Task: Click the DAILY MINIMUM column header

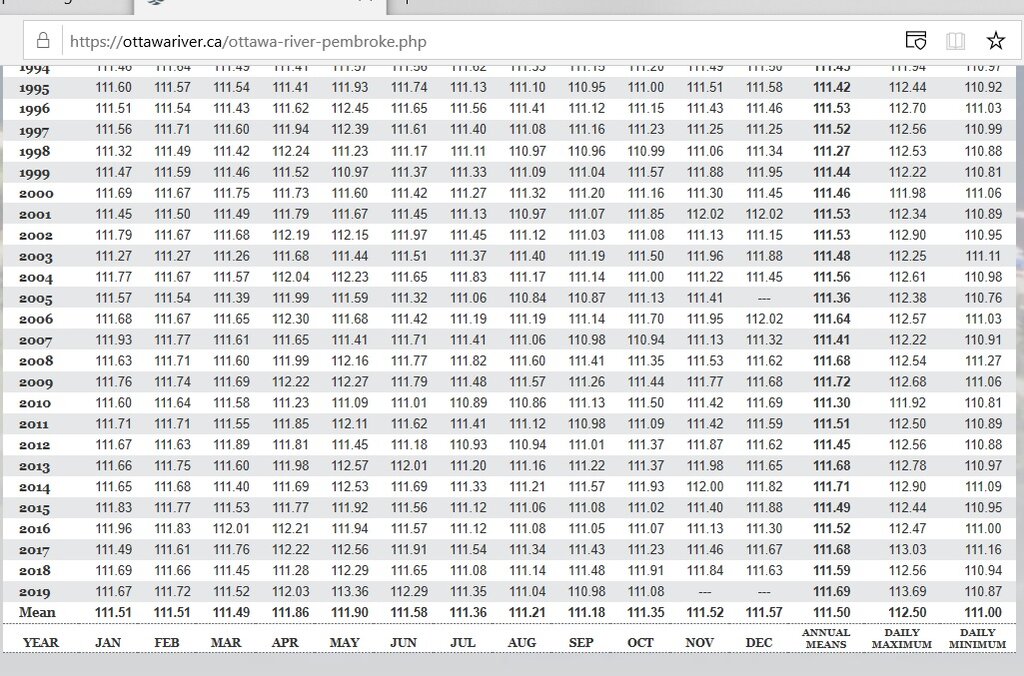Action: 977,638
